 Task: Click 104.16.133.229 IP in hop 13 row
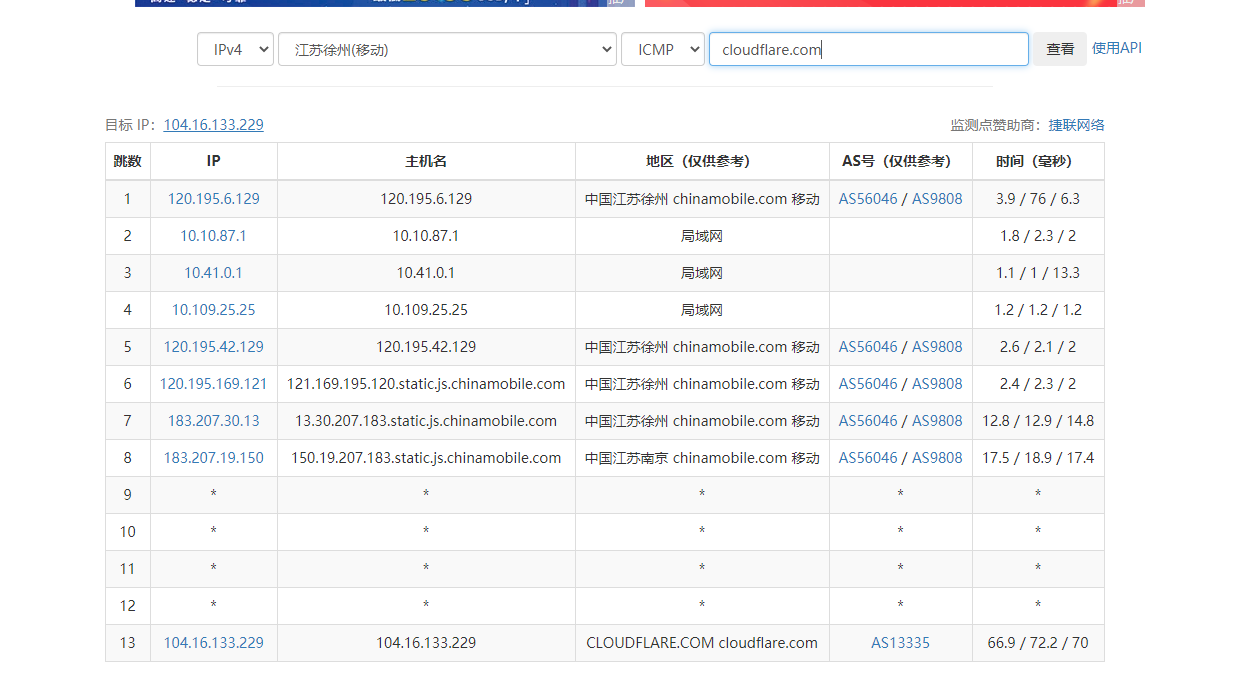point(213,643)
